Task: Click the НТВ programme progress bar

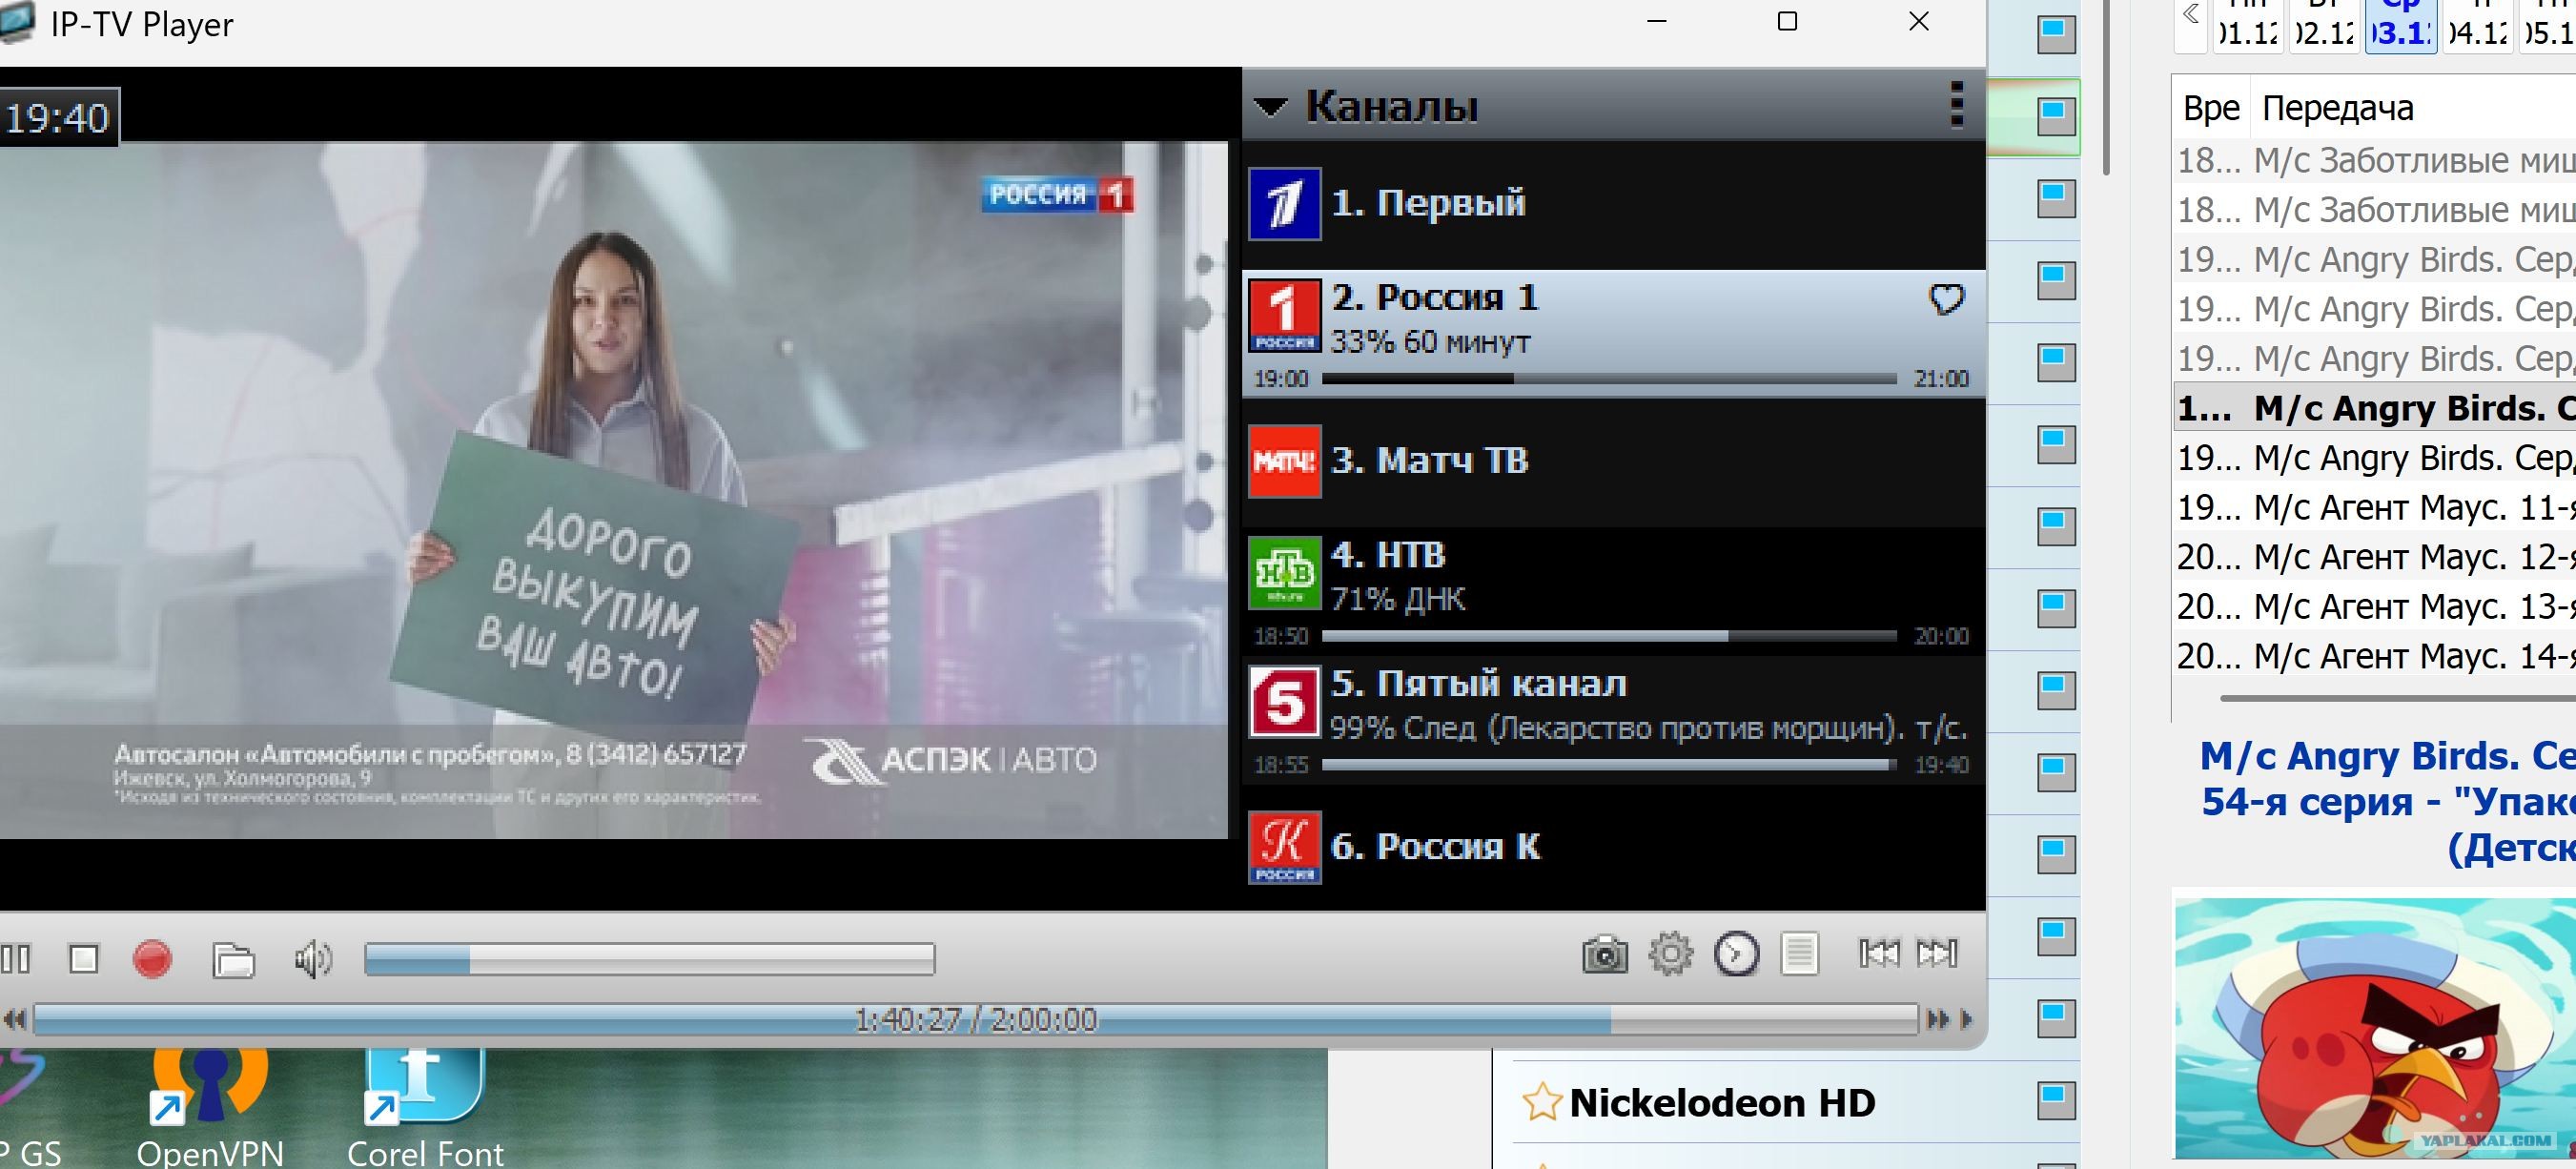Action: point(1609,636)
